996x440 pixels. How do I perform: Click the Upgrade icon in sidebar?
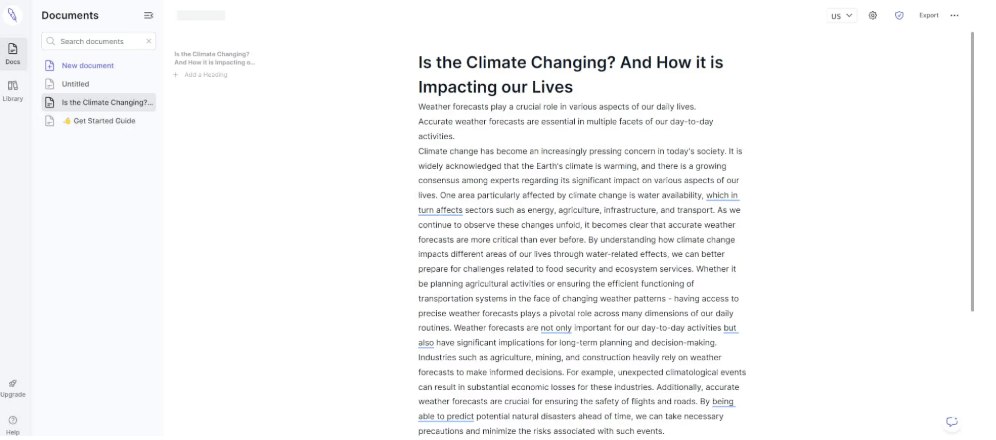tap(13, 388)
